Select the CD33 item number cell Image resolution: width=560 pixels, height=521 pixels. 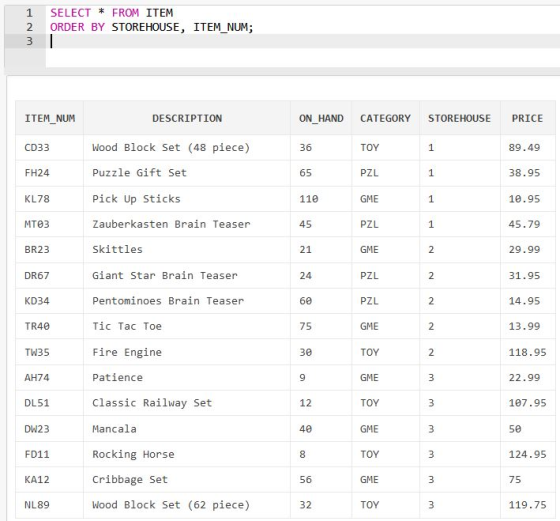pos(50,147)
